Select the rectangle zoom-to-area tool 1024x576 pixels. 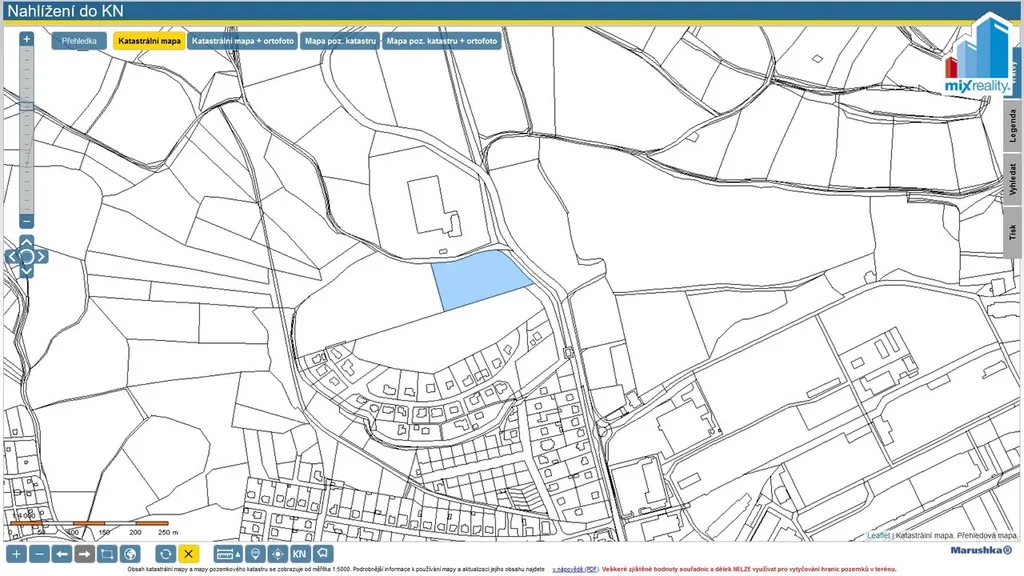click(x=107, y=554)
